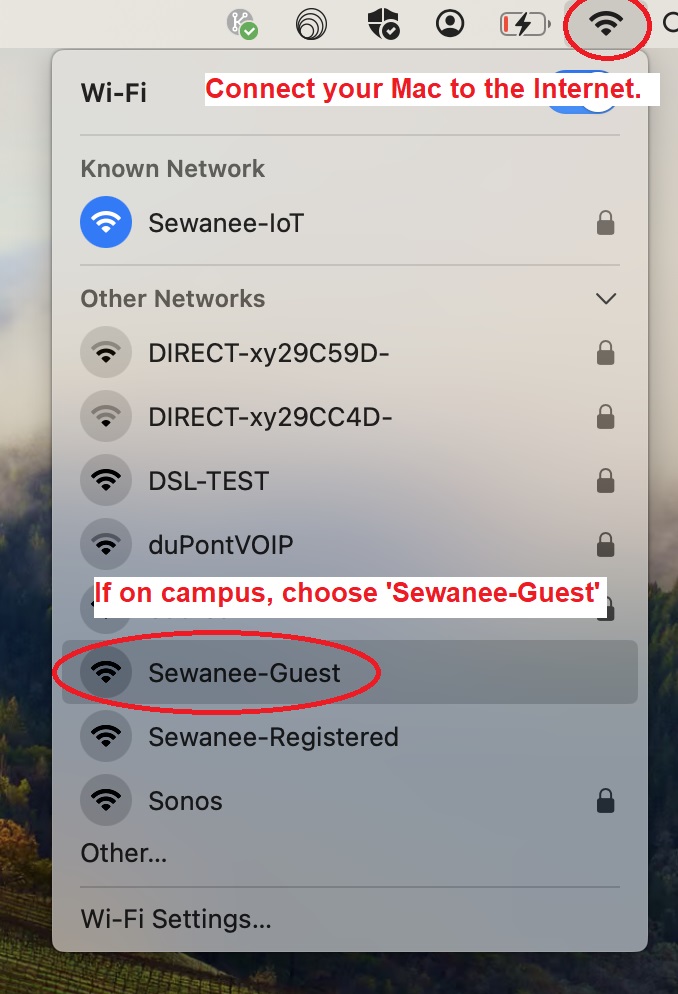Open the shield security icon in menu bar
Viewport: 678px width, 994px height.
(383, 24)
